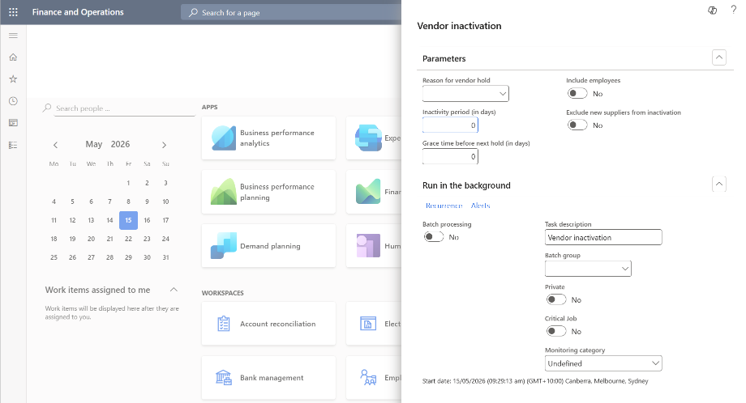This screenshot has width=746, height=403.
Task: Open the Bank management tile
Action: (x=269, y=377)
